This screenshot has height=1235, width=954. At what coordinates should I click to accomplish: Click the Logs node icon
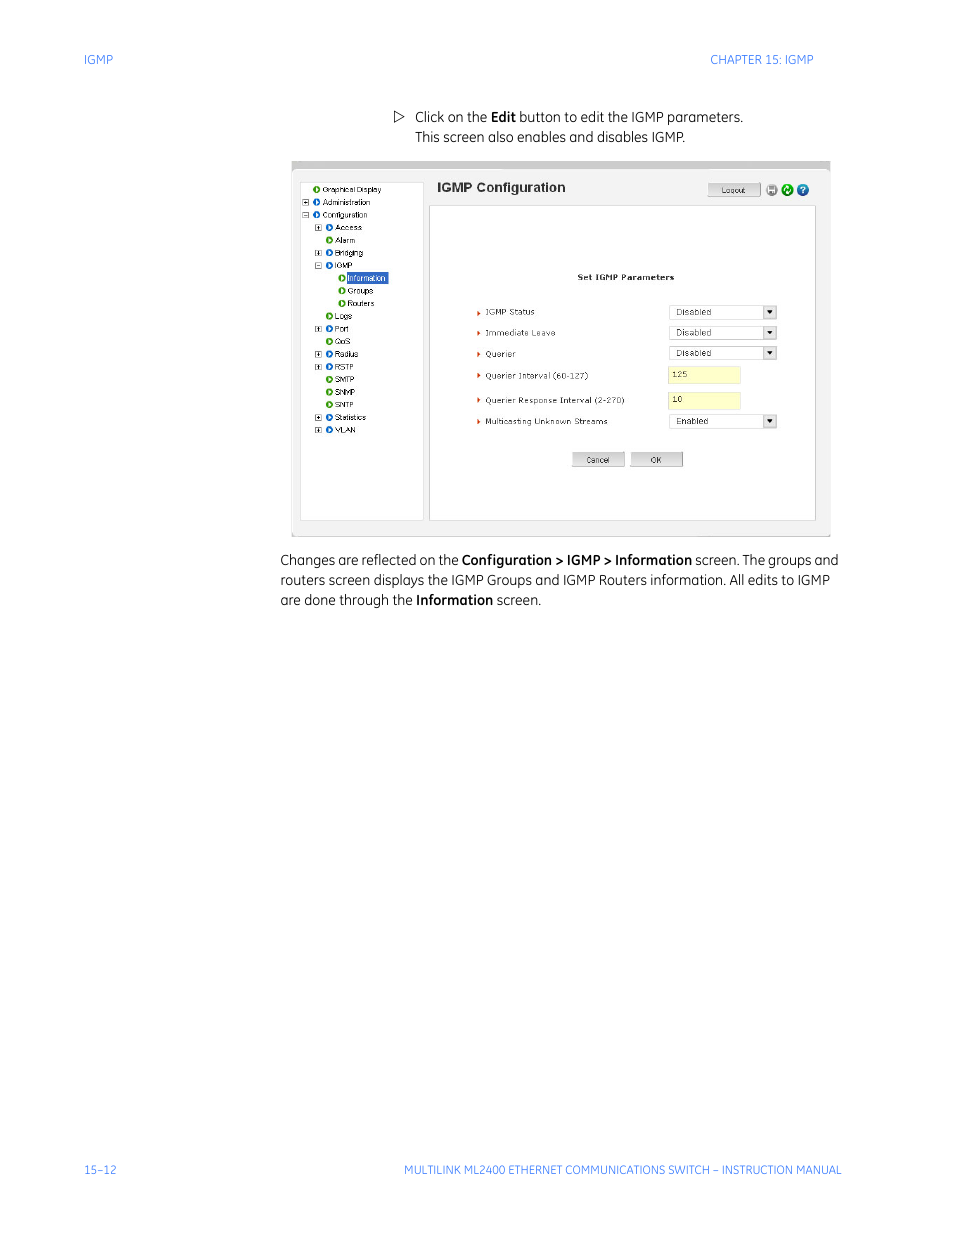pyautogui.click(x=329, y=316)
